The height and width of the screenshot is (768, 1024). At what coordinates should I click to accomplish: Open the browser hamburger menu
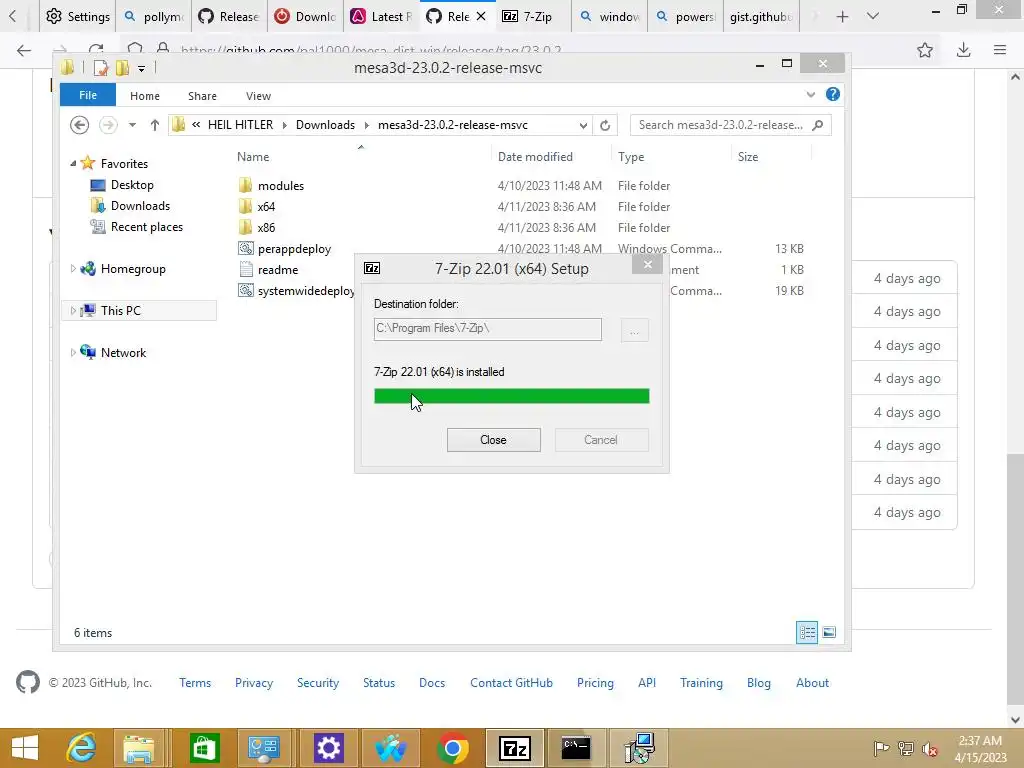(1000, 50)
